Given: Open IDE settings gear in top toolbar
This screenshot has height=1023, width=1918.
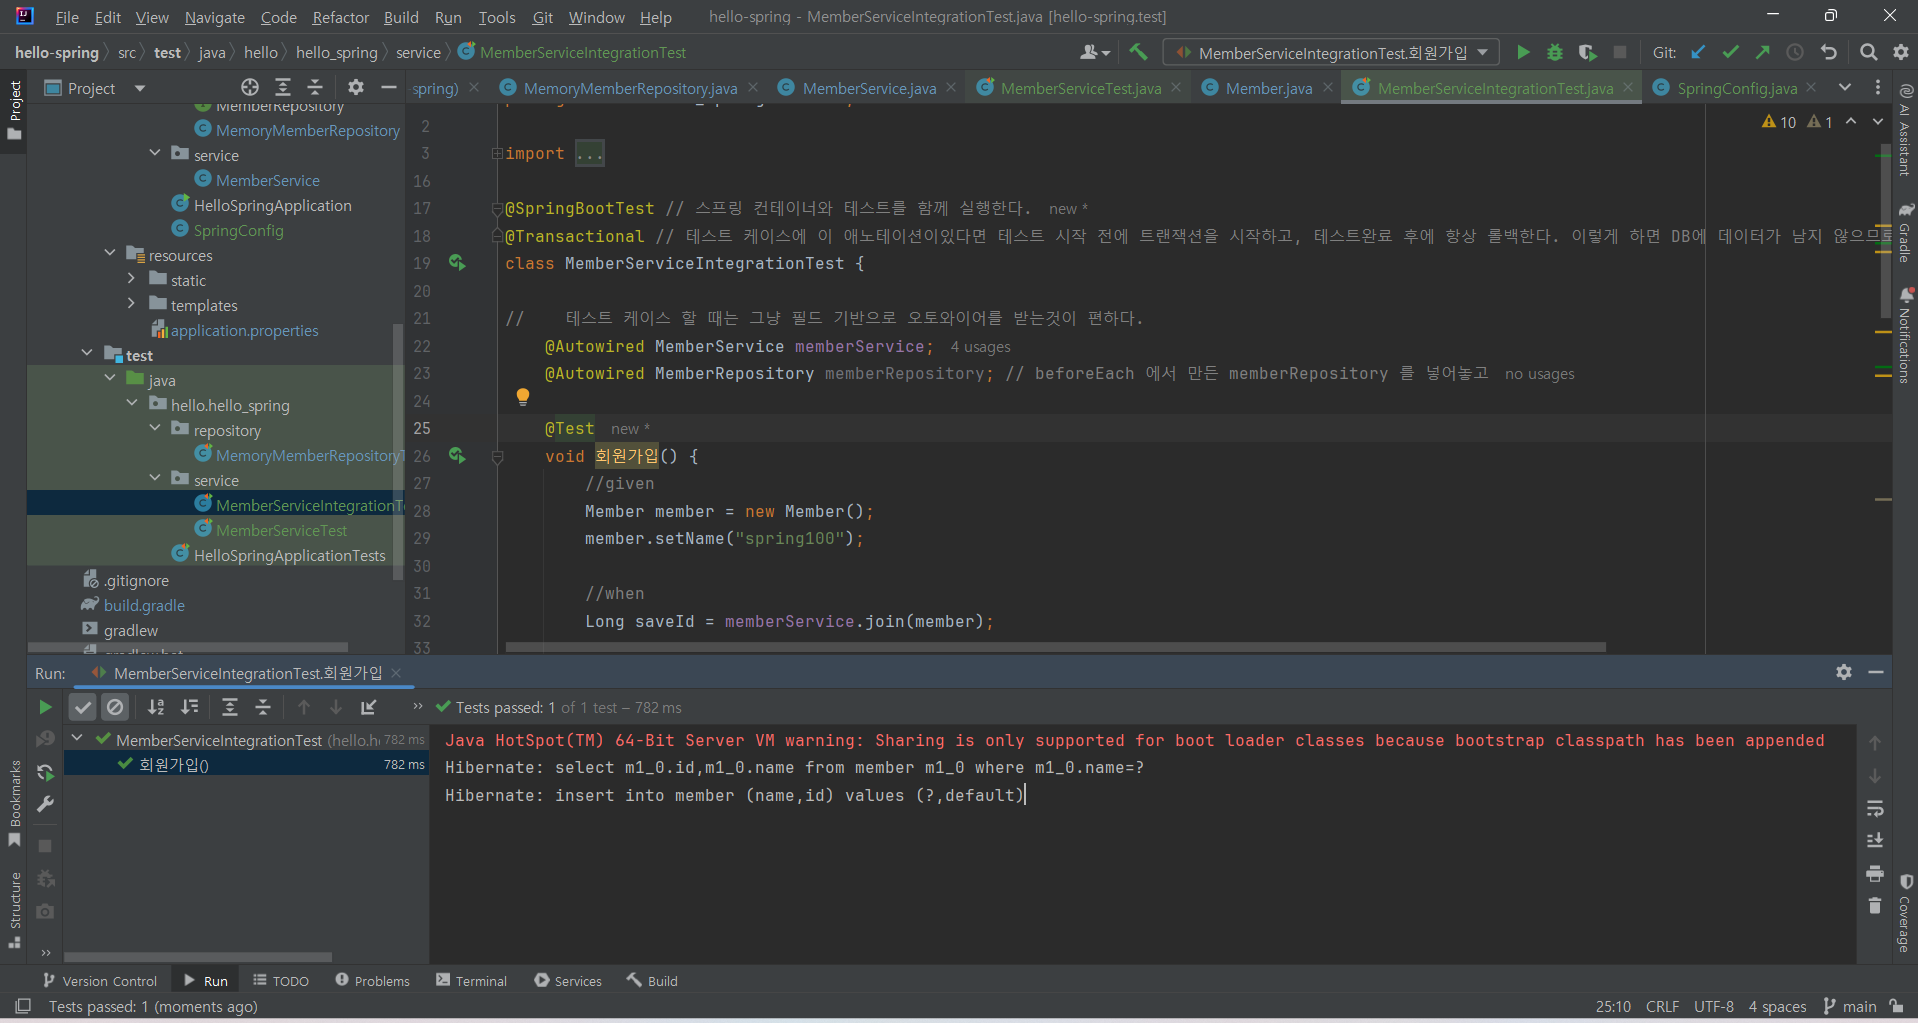Looking at the screenshot, I should pyautogui.click(x=1900, y=52).
